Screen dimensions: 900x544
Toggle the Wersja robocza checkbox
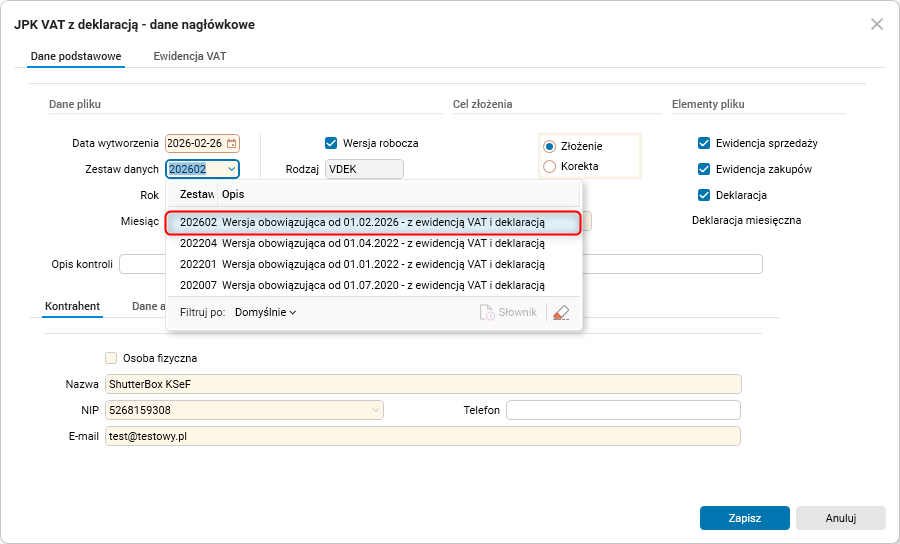[332, 143]
